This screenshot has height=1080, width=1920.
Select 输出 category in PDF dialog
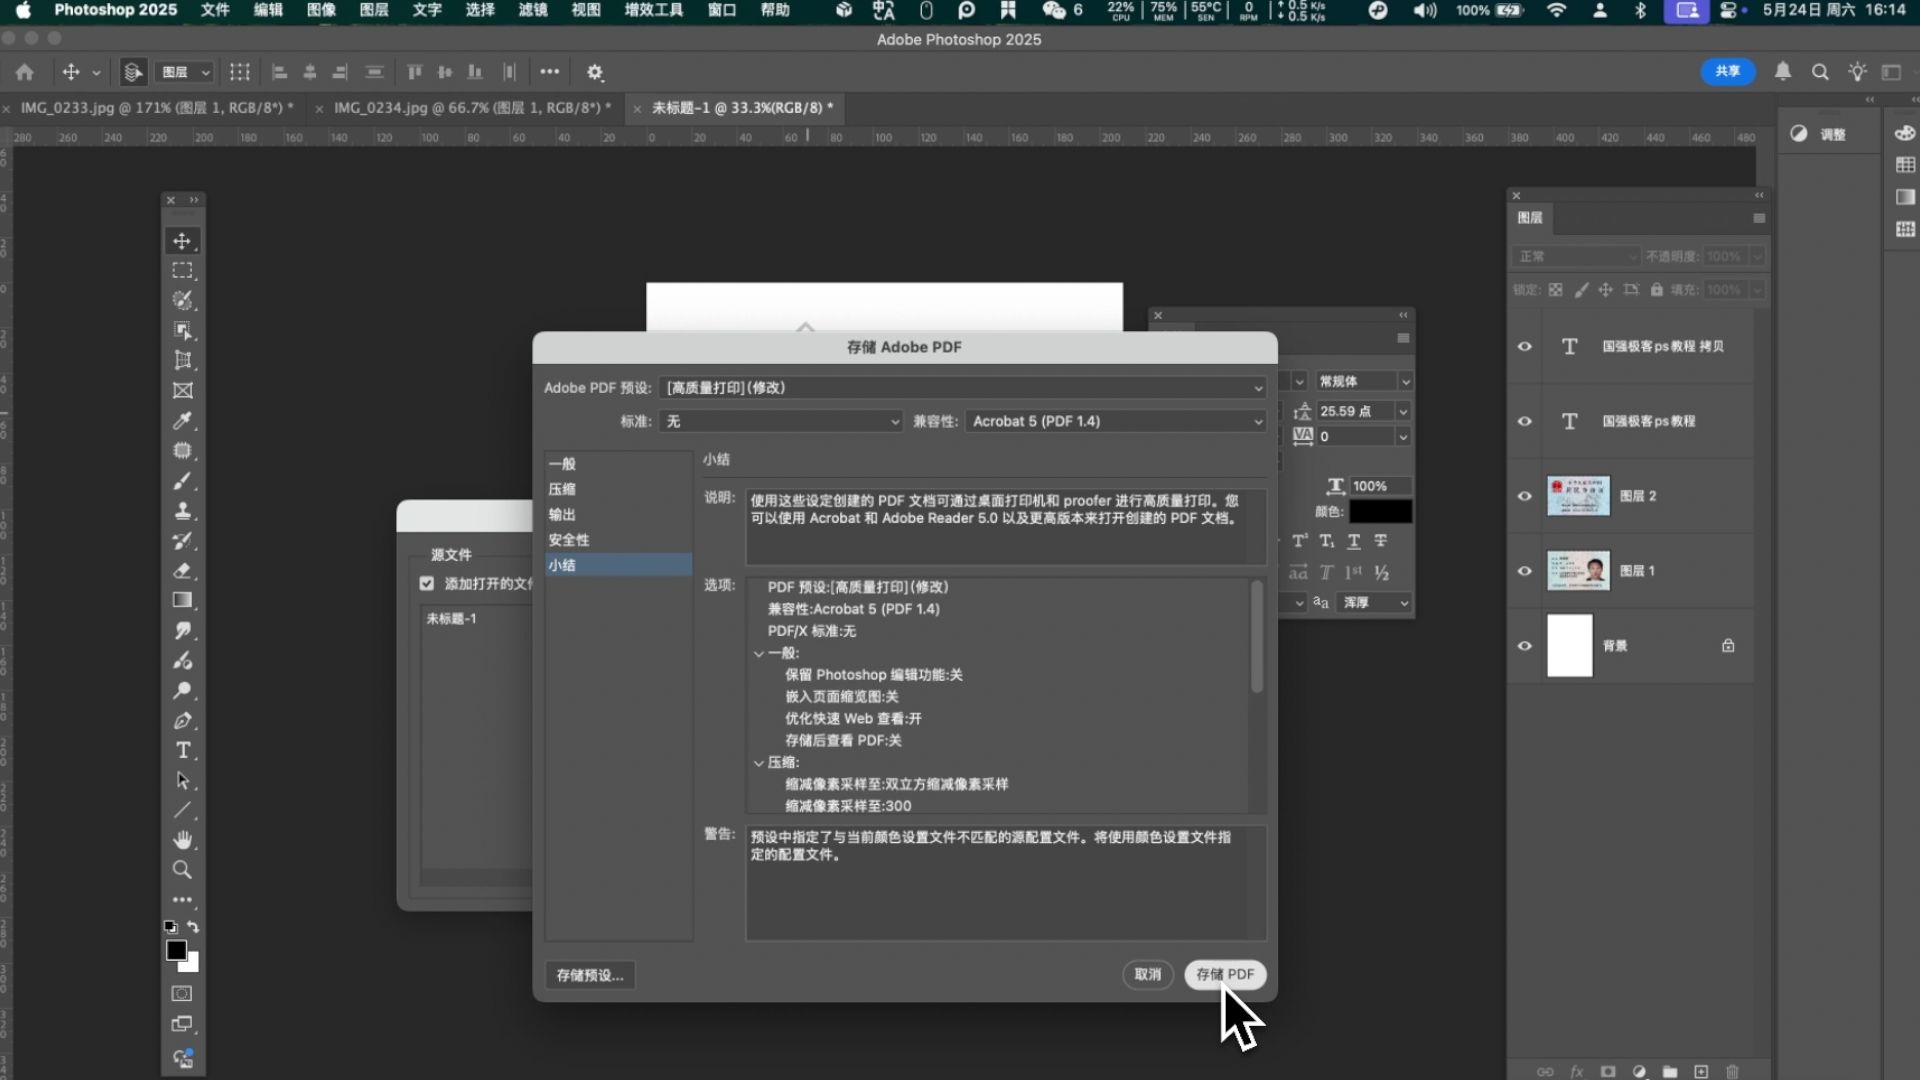click(x=618, y=514)
